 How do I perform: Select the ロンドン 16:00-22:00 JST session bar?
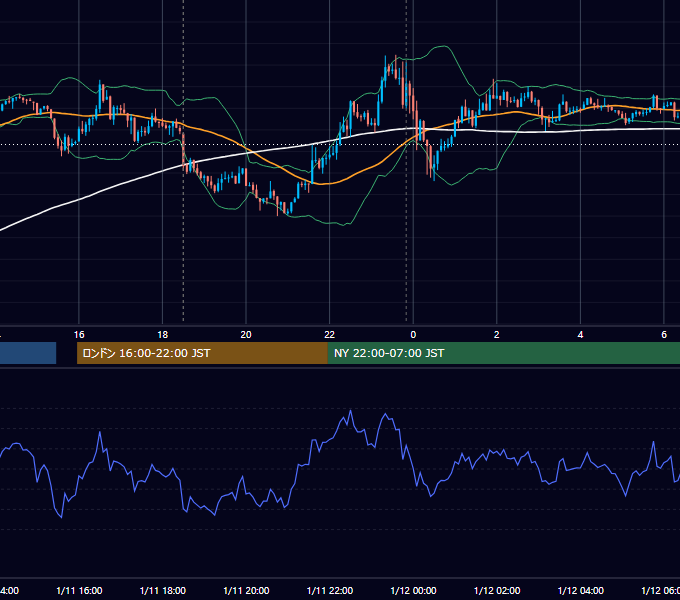click(x=202, y=353)
